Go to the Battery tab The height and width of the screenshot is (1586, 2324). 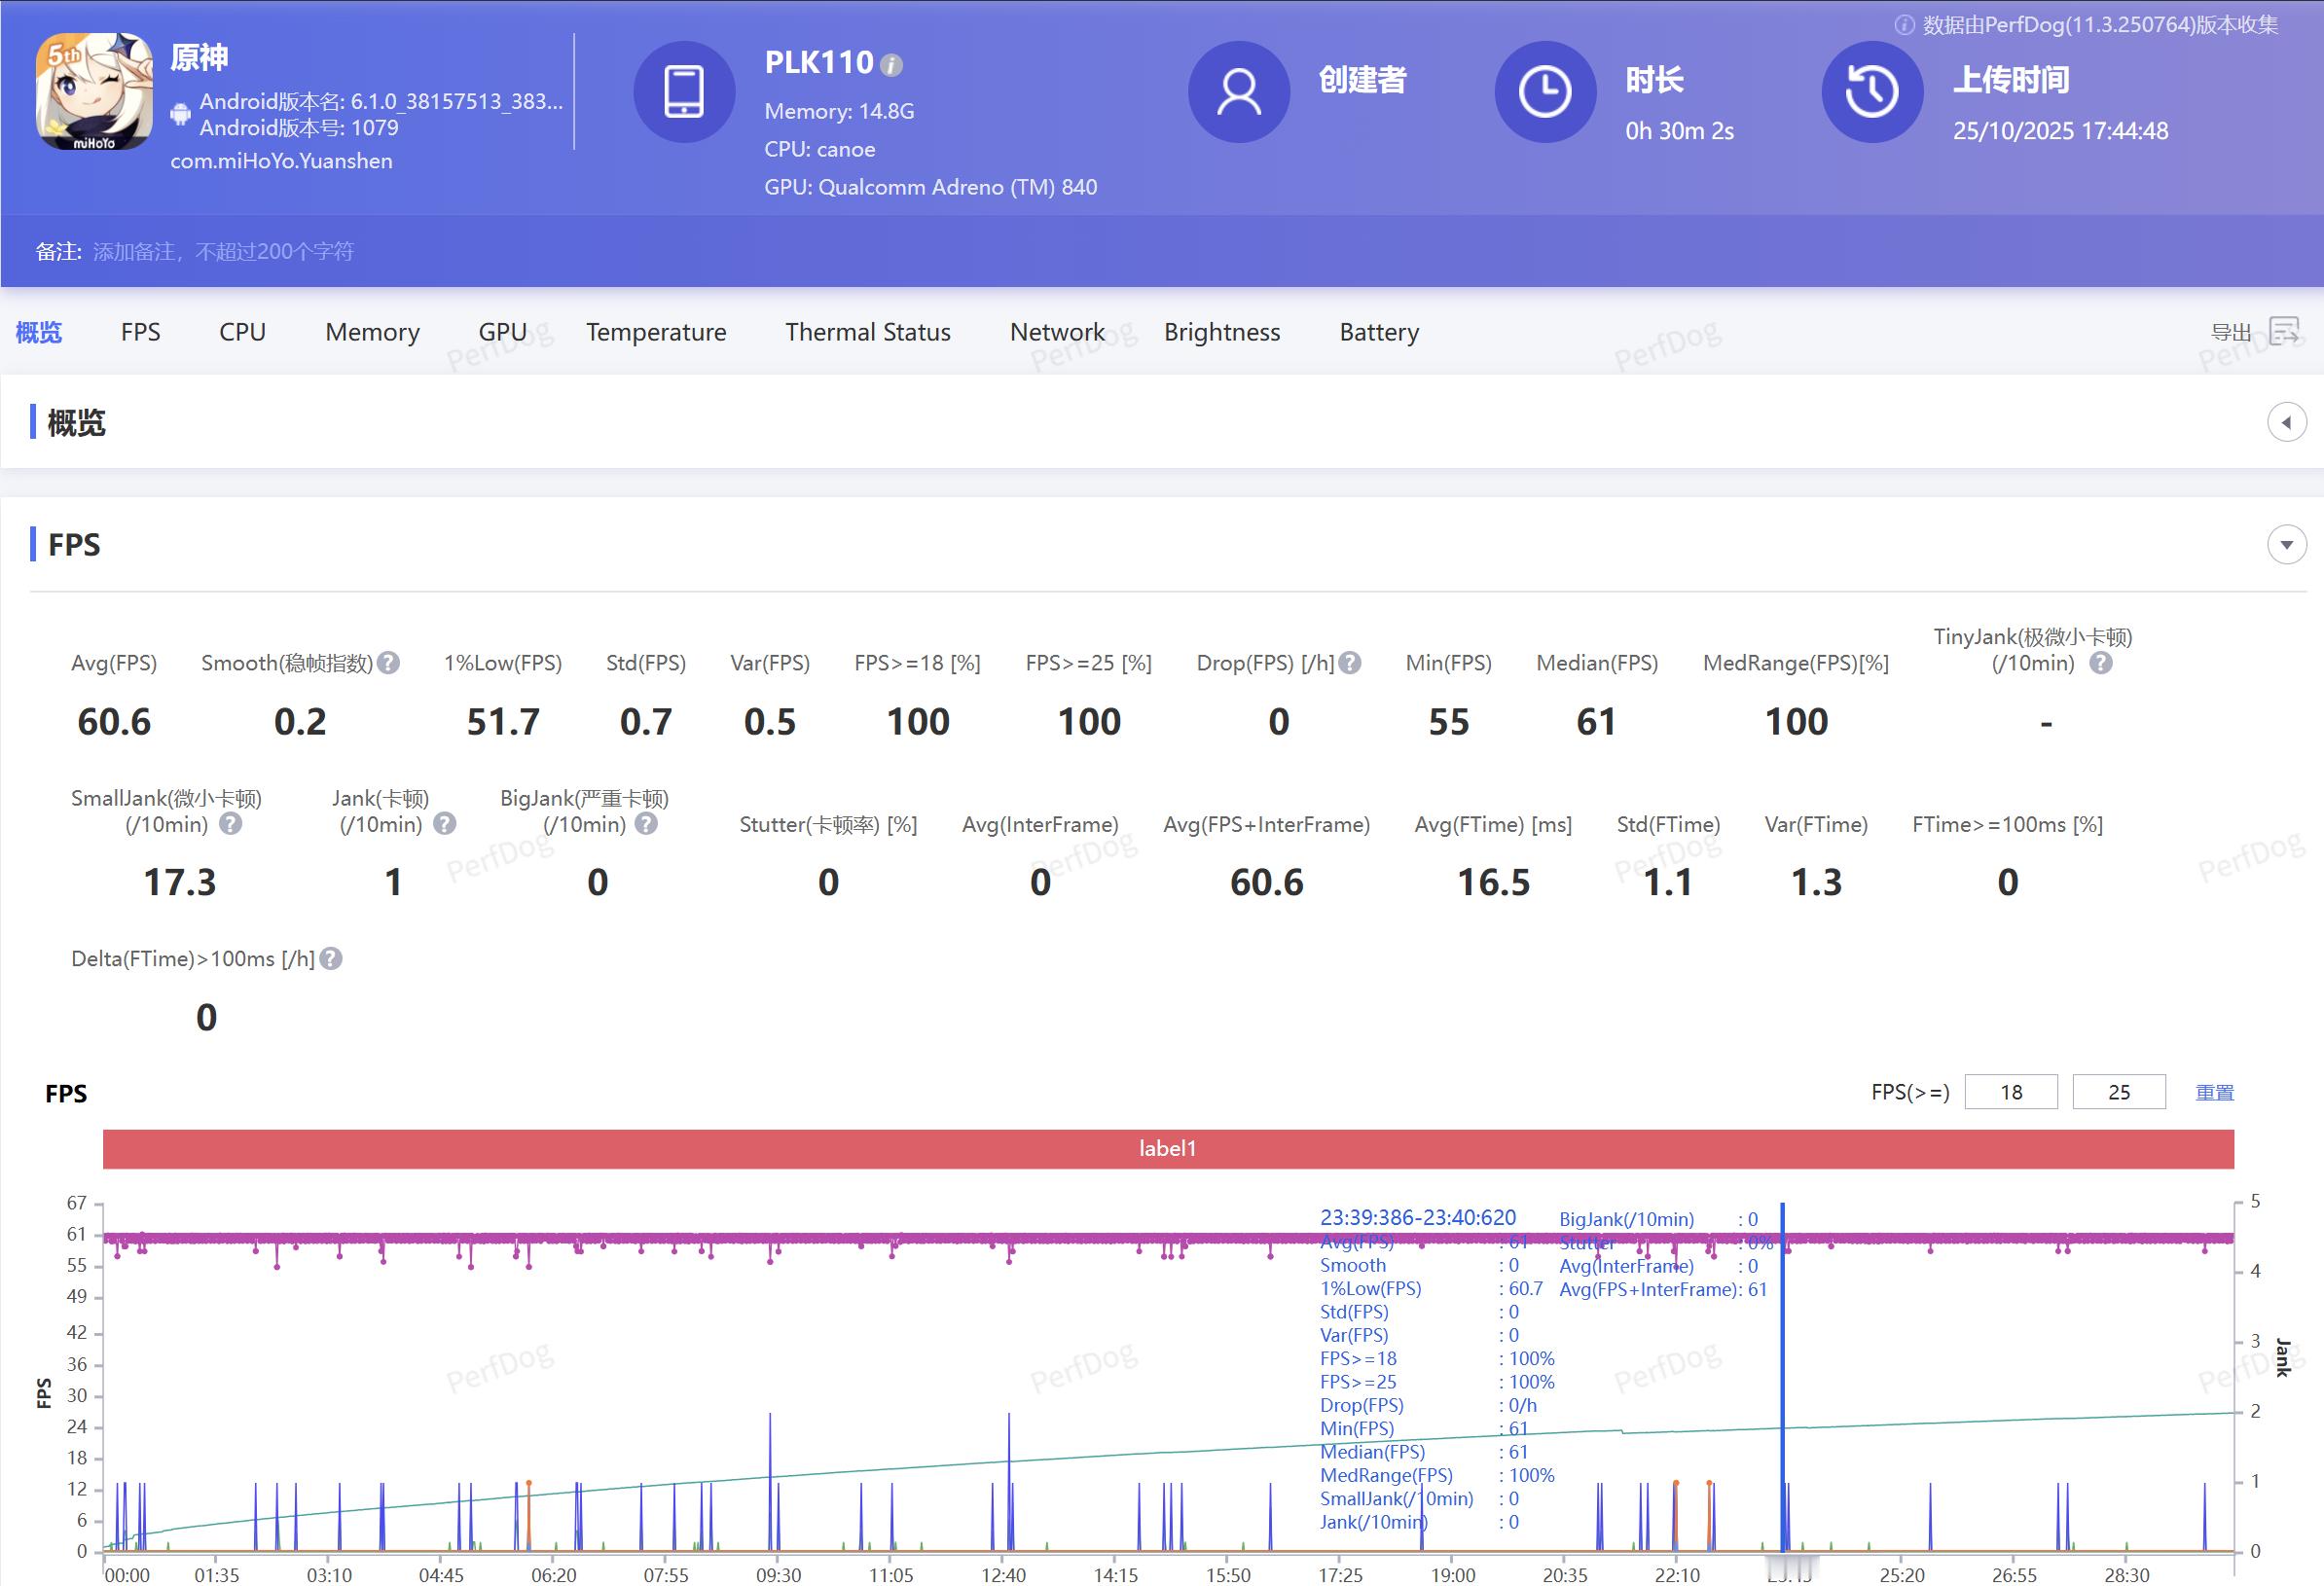pyautogui.click(x=1378, y=332)
